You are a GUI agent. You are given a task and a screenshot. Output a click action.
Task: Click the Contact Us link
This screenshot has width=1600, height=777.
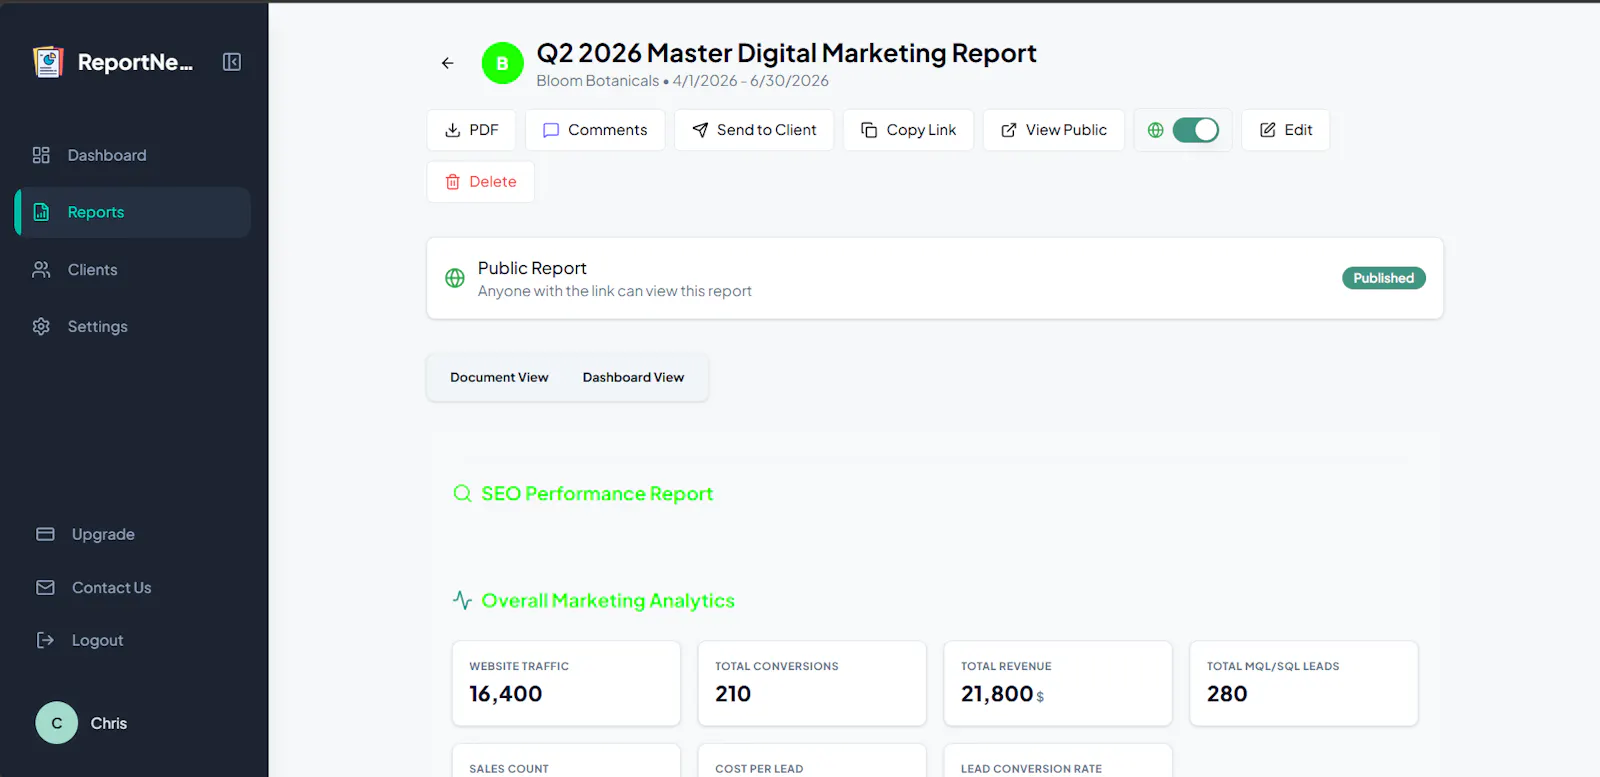click(x=112, y=588)
